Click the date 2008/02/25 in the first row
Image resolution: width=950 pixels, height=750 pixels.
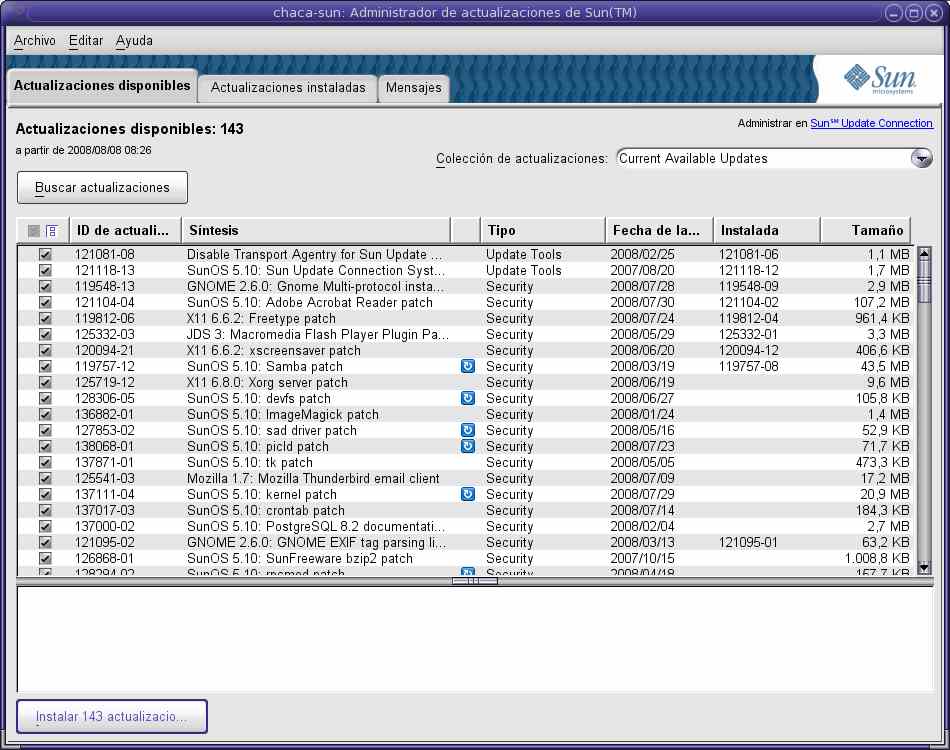tap(642, 254)
